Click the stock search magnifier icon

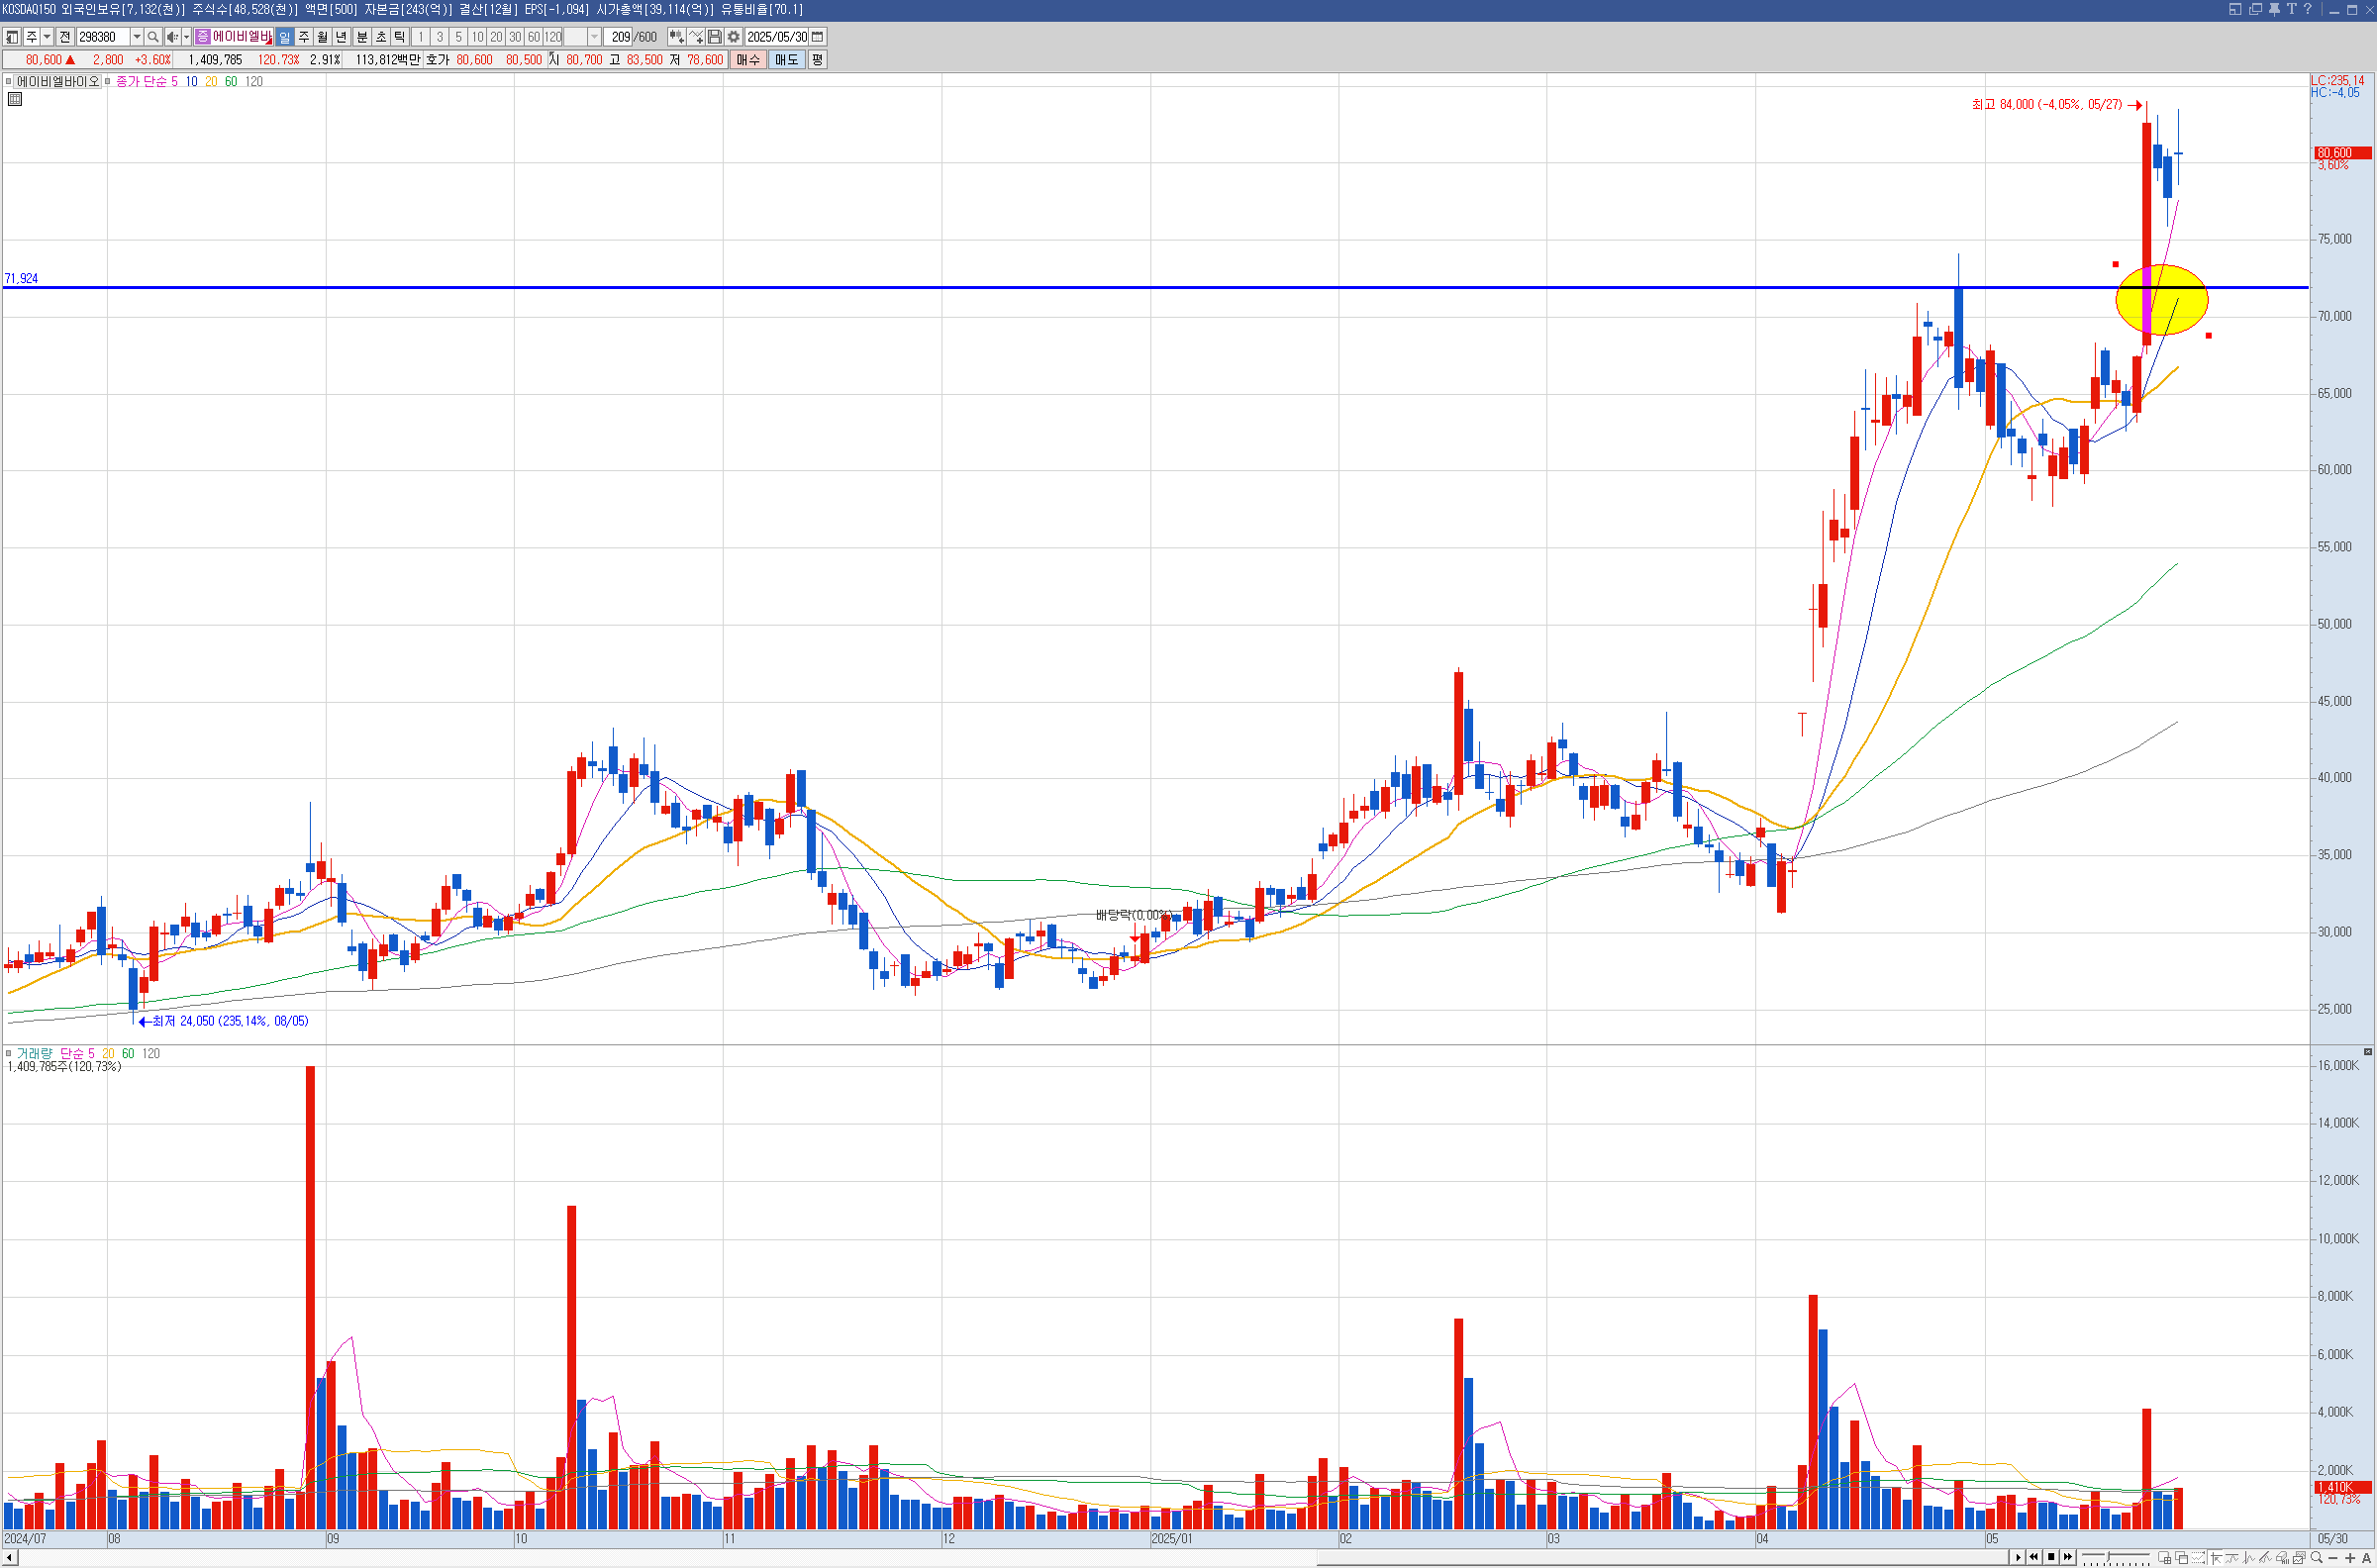153,37
